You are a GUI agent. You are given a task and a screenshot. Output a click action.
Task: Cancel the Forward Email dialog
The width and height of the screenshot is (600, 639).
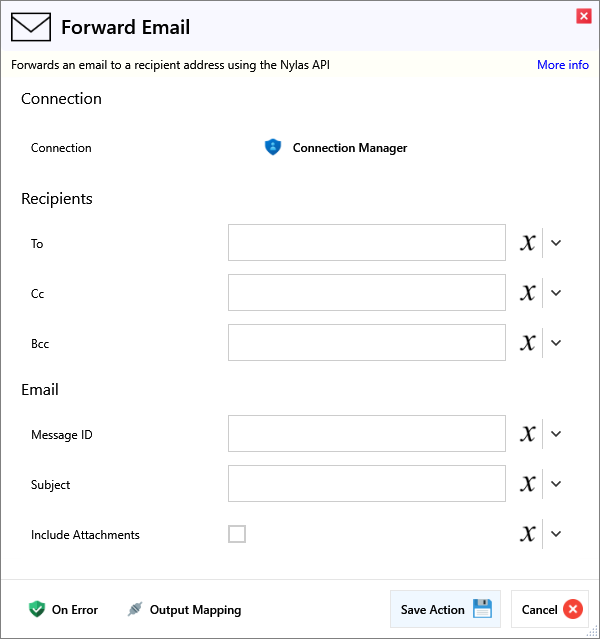coord(550,609)
